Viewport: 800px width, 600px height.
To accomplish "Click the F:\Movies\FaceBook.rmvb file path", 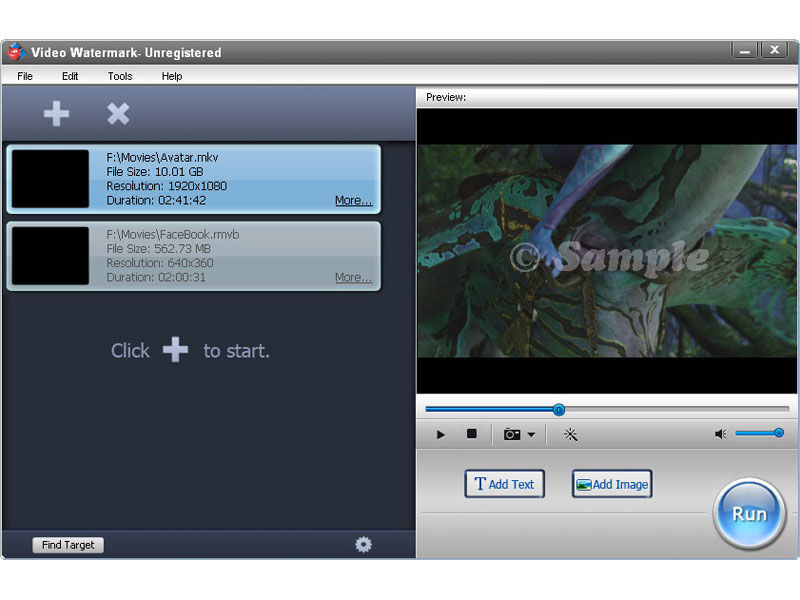I will click(x=172, y=234).
